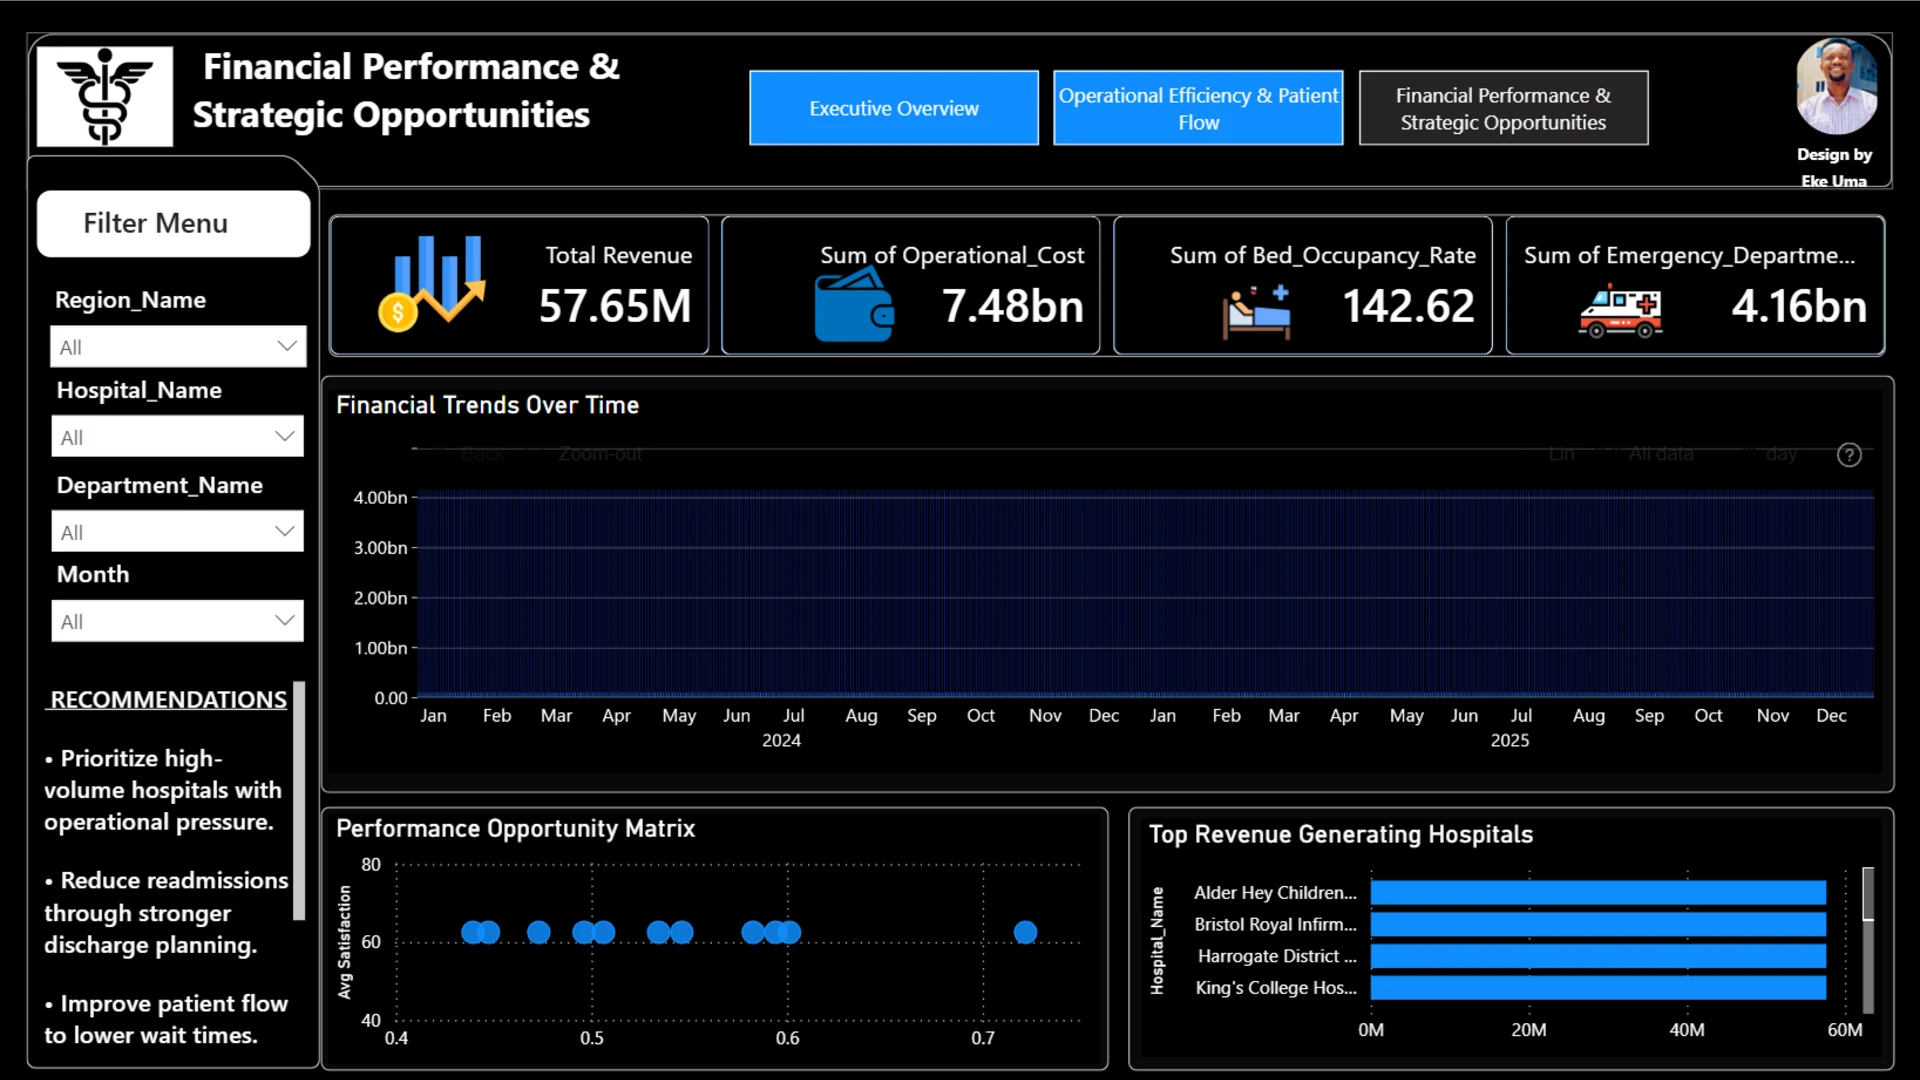Open the Month filter dropdown
Screen dimensions: 1920x1080
point(178,621)
